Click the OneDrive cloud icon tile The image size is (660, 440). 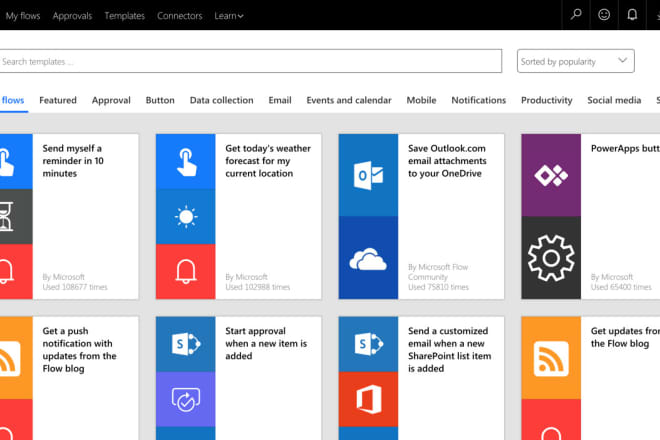368,258
